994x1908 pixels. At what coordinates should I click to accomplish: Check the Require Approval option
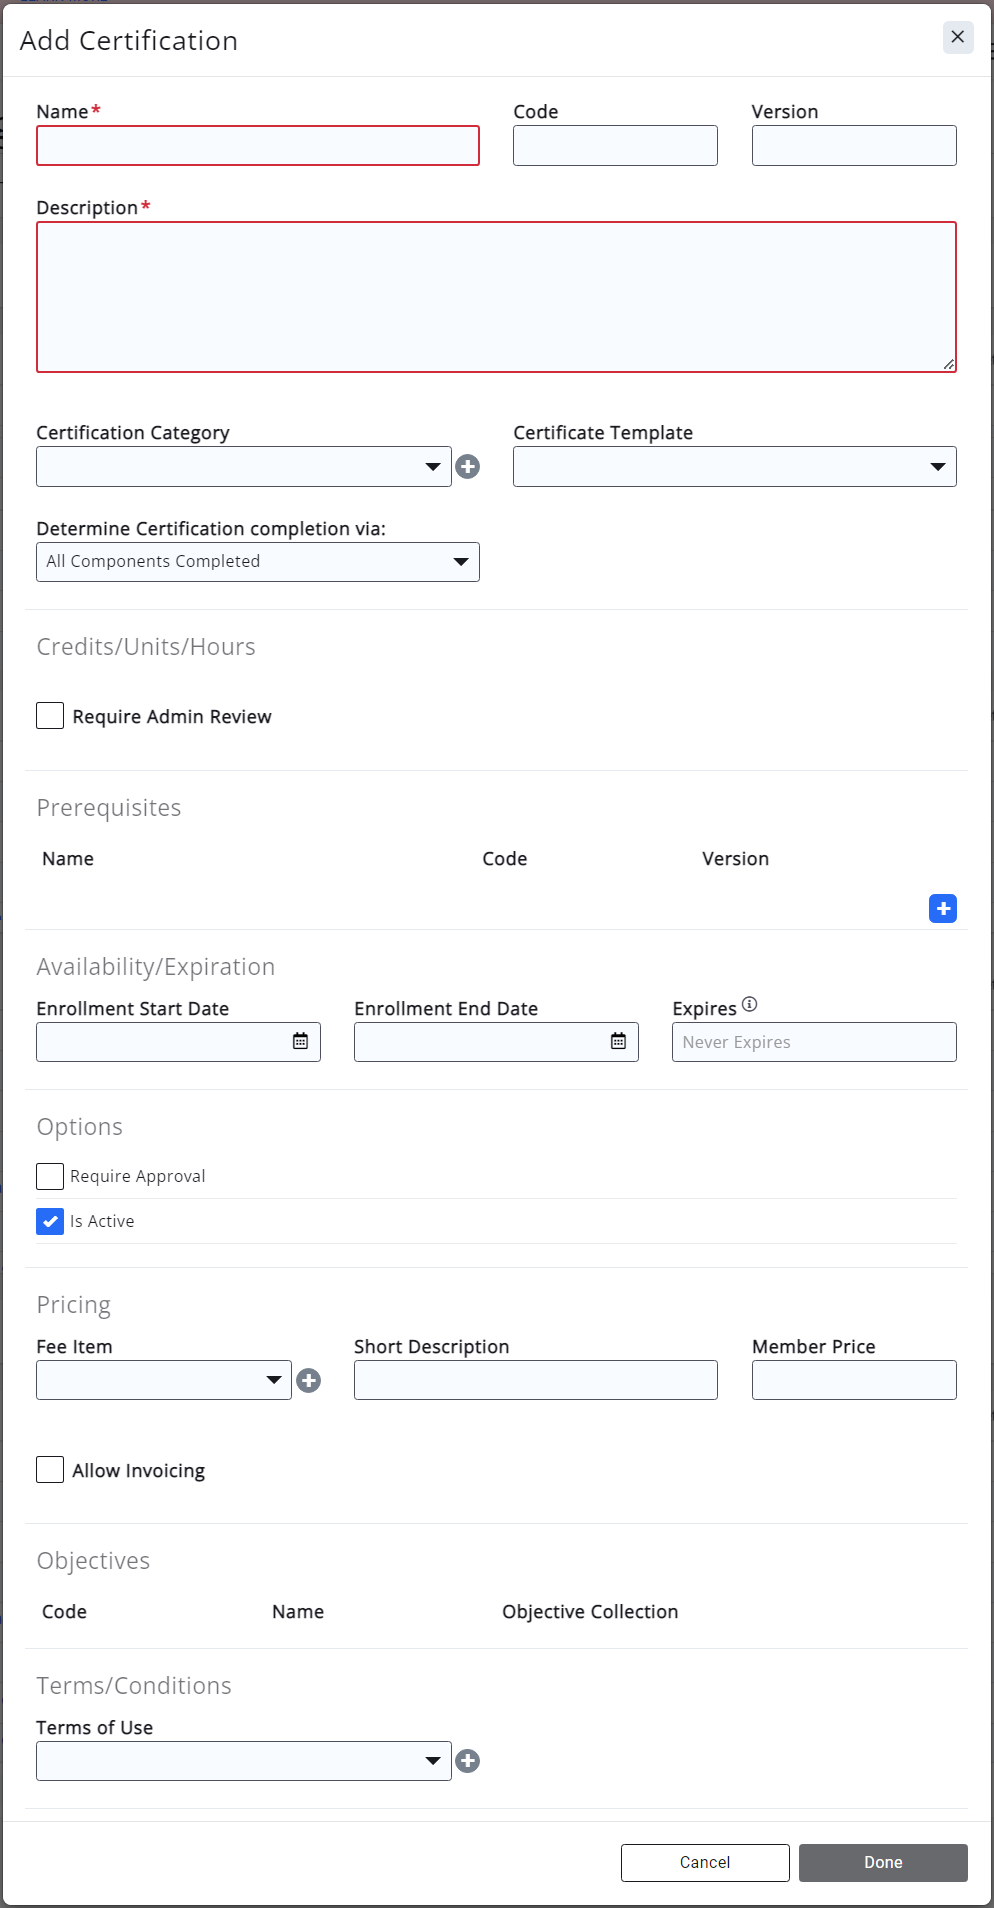click(50, 1176)
